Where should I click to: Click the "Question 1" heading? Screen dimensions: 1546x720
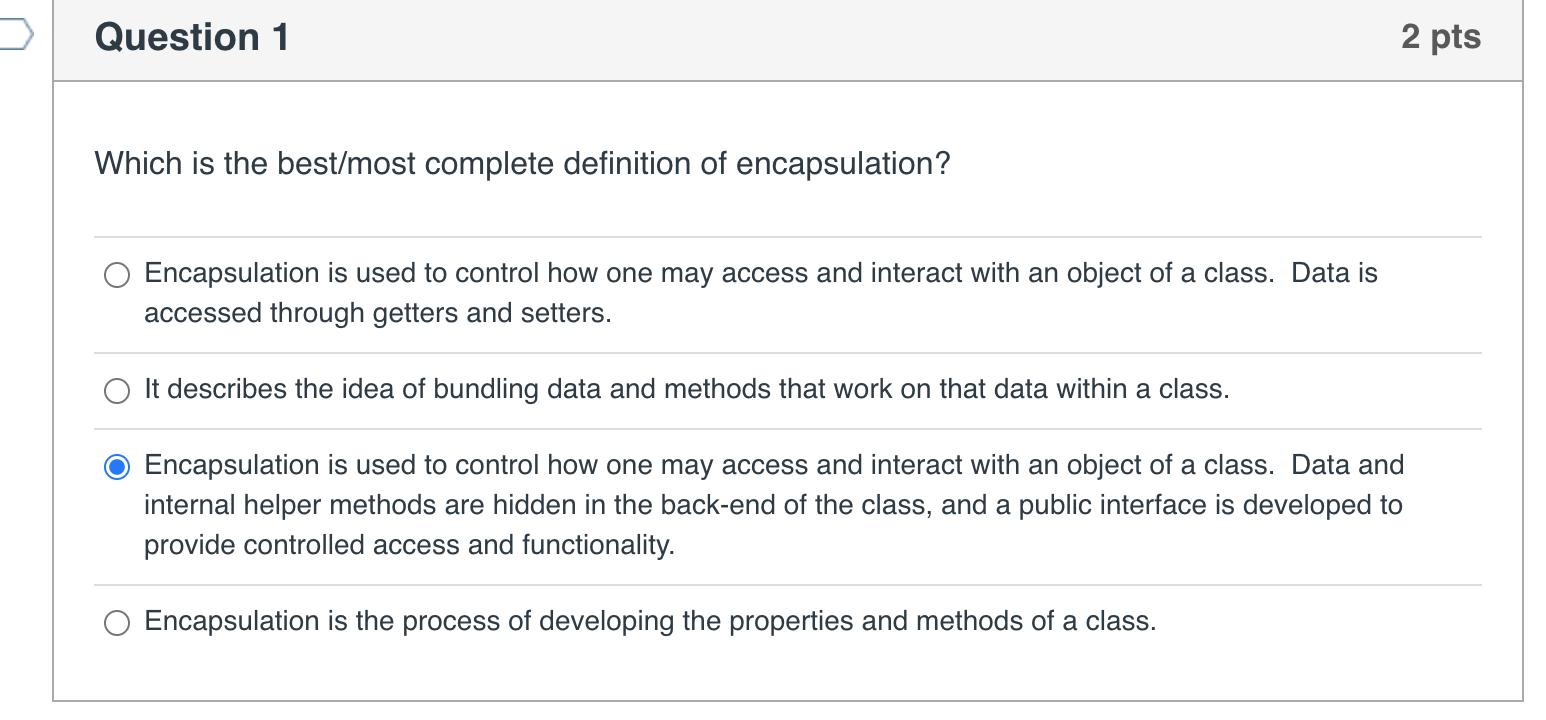pos(192,38)
